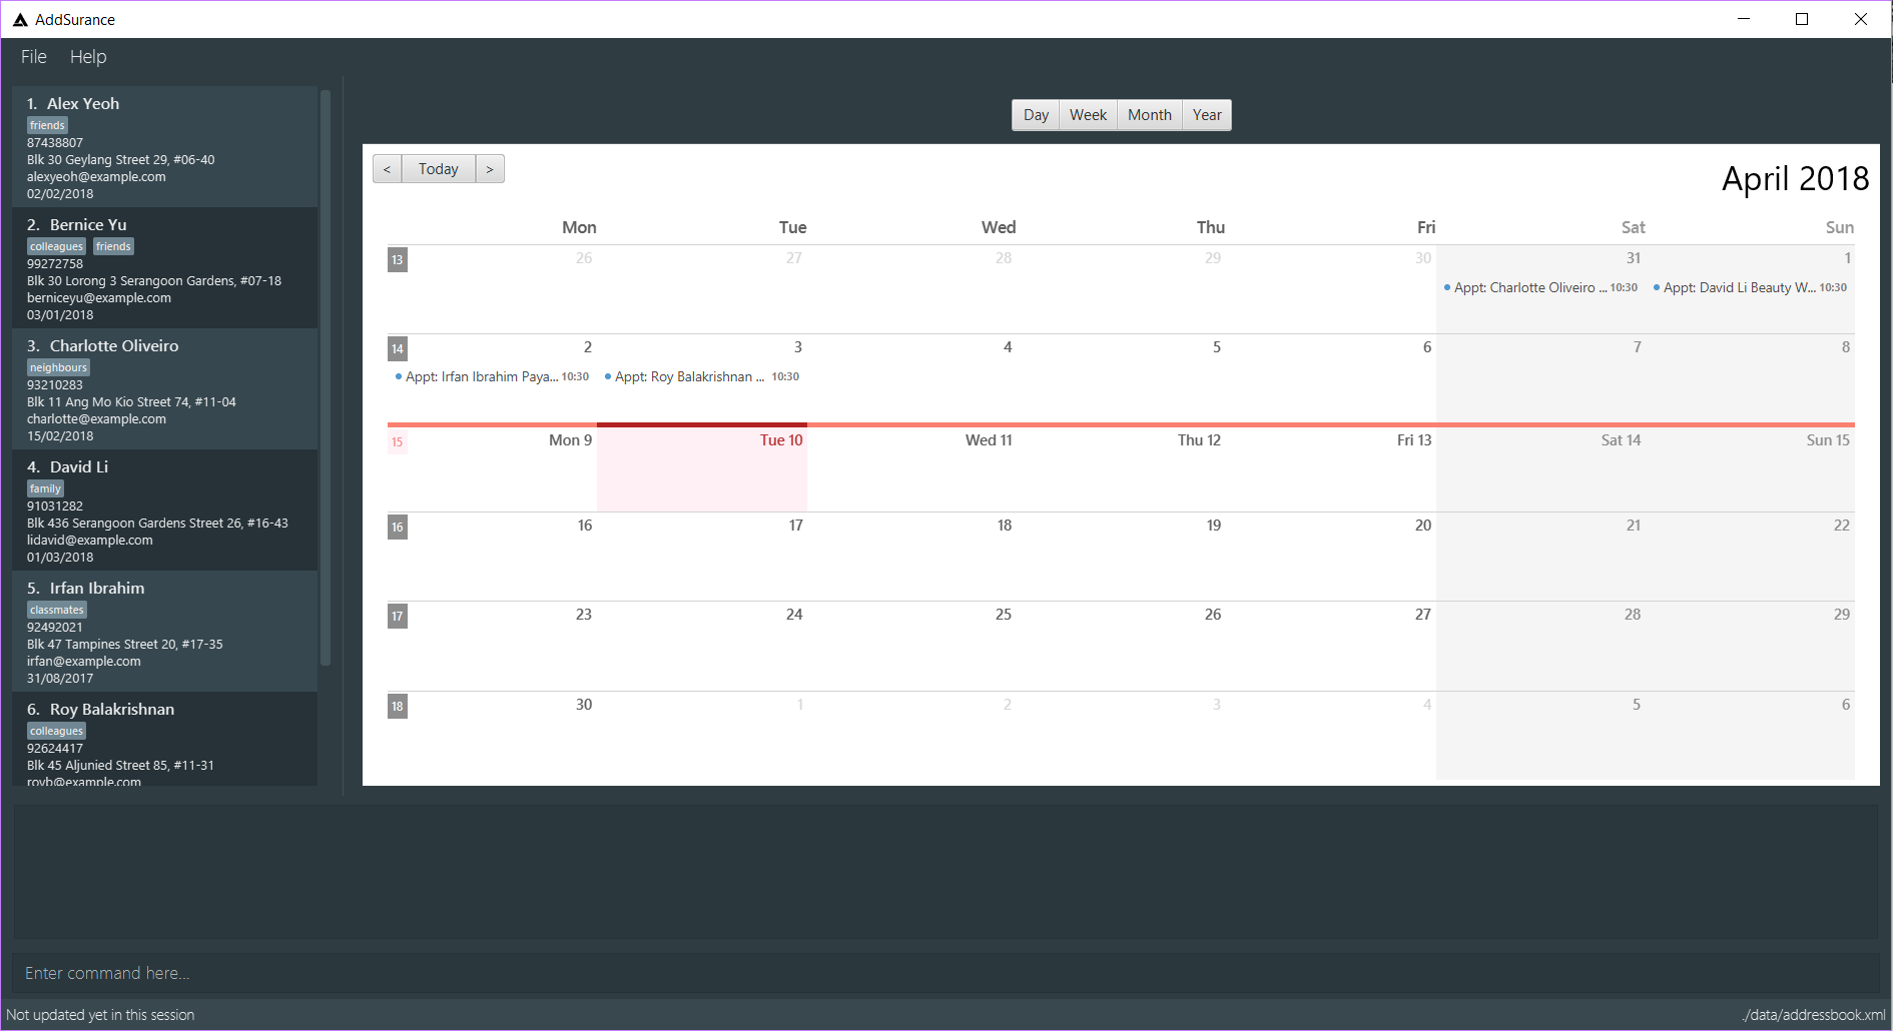Screen dimensions: 1893x1031
Task: Click week number 17 badge
Action: pyautogui.click(x=397, y=616)
